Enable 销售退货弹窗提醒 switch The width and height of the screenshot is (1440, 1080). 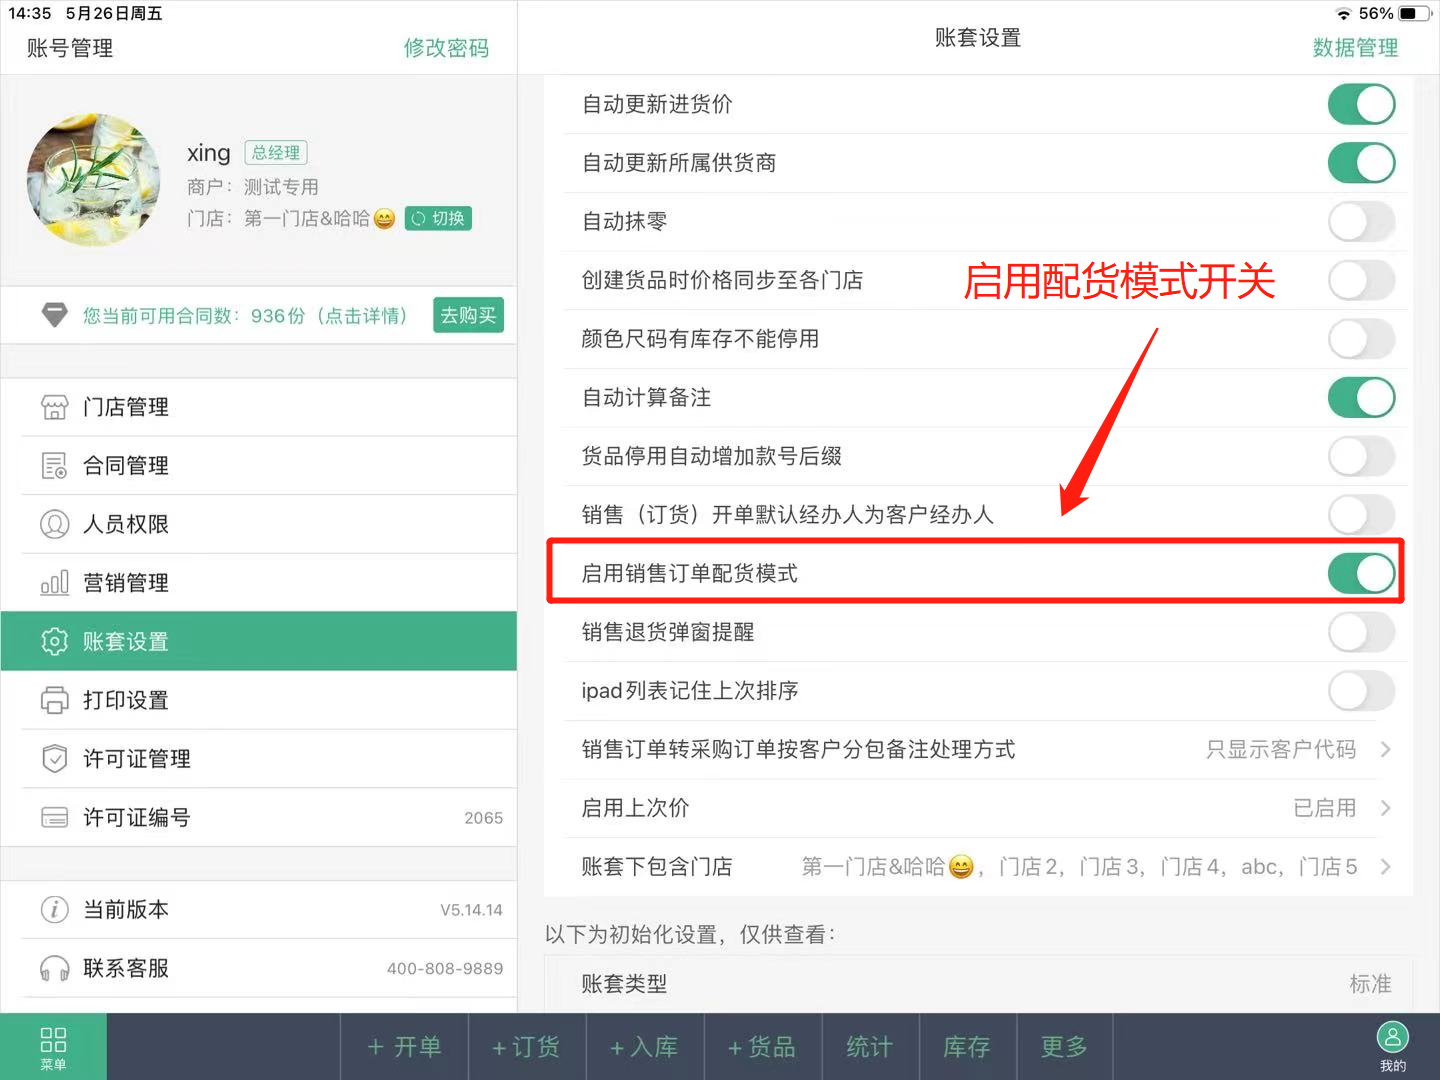click(1361, 632)
